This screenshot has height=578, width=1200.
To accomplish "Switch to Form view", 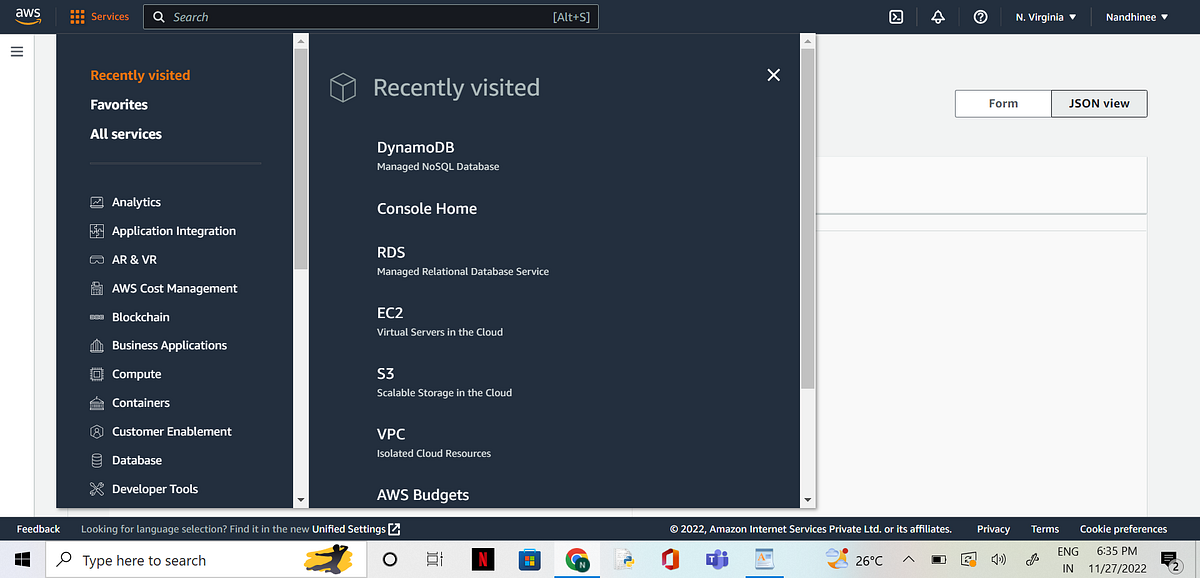I will (x=1002, y=103).
